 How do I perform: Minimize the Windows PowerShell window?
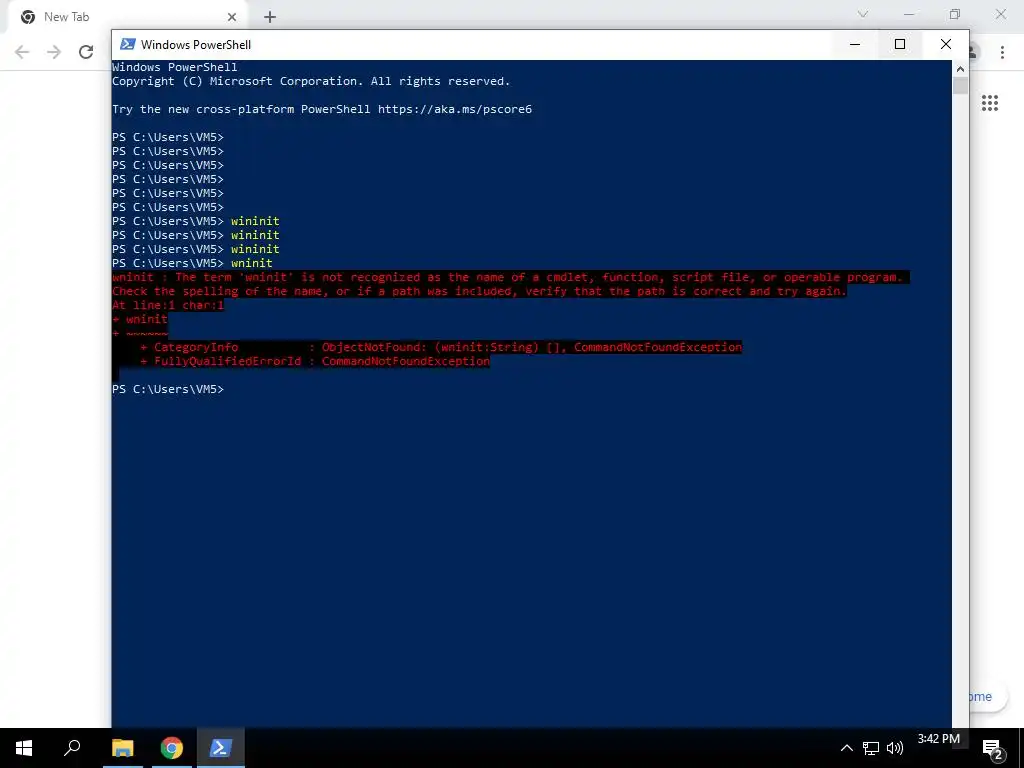point(854,44)
